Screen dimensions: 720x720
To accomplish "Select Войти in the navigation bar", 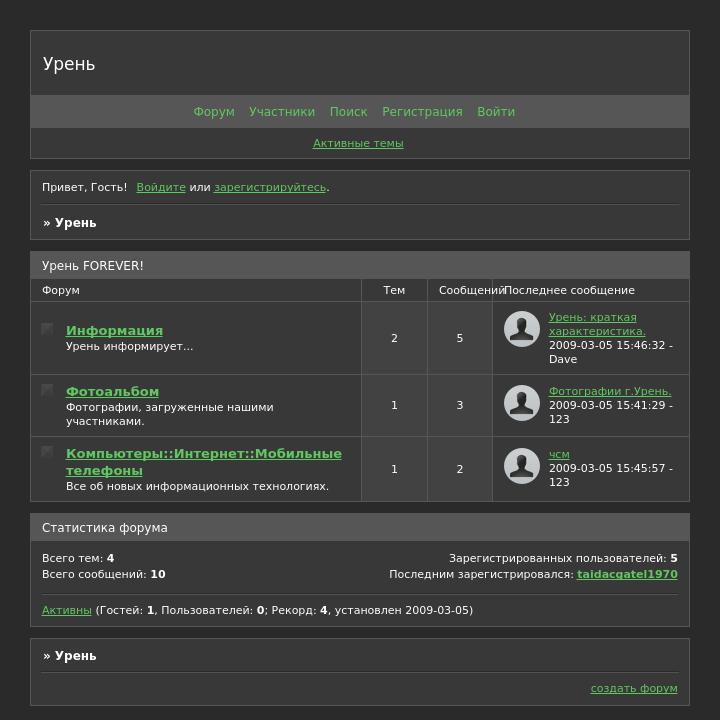I will [x=496, y=112].
